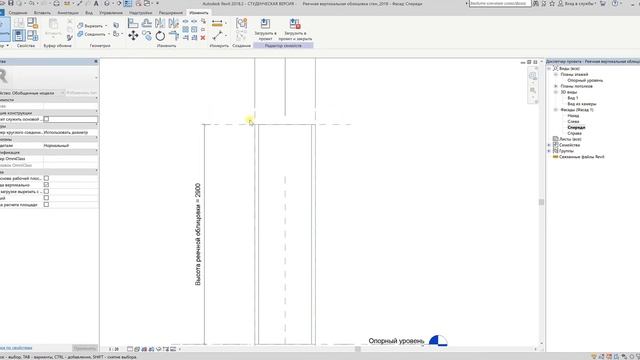Screen dimensions: 640x360
Task: Click the favorites star icon in title bar
Action: (x=552, y=3)
